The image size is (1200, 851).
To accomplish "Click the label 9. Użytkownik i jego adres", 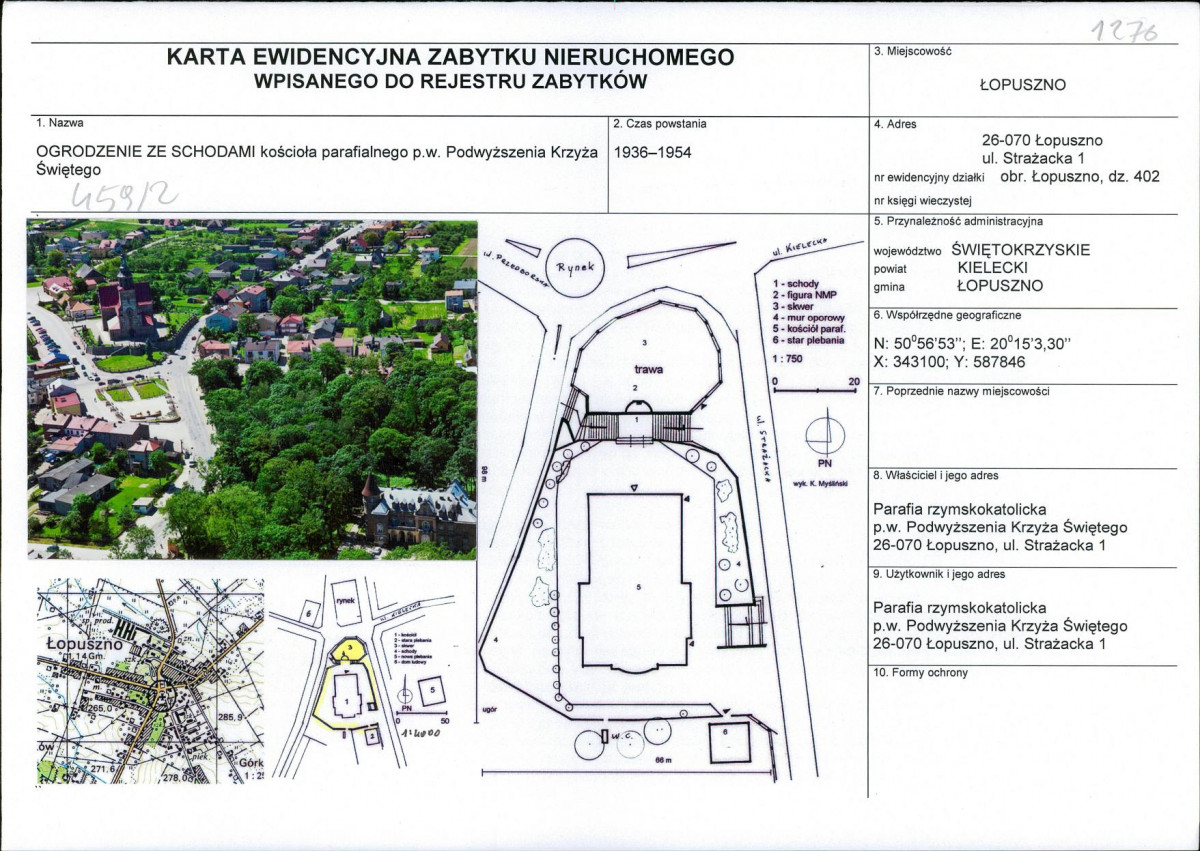I will 939,575.
